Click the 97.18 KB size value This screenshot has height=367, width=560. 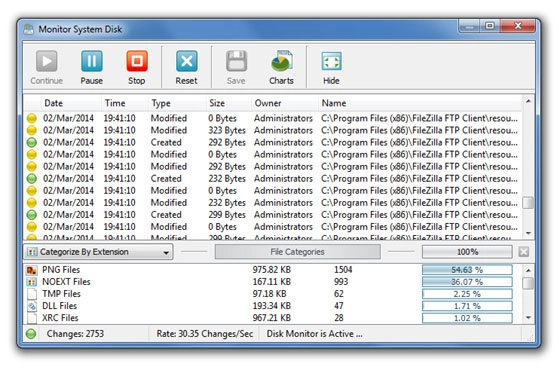coord(269,294)
